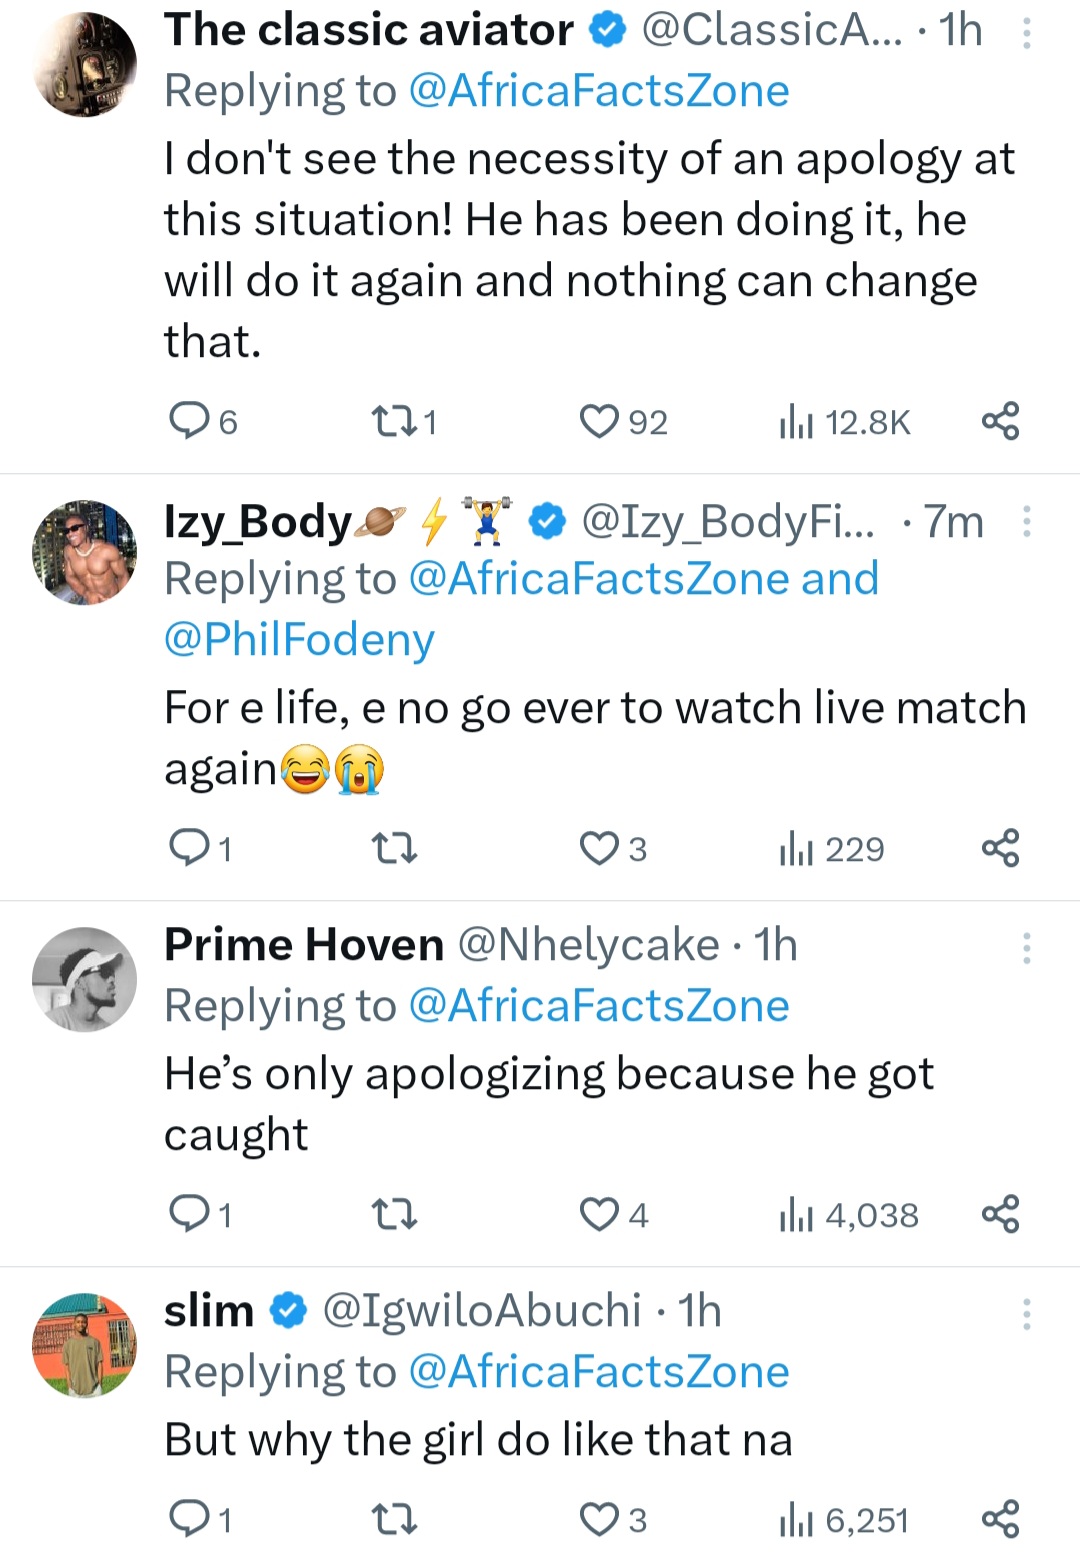Open more options on The classic aviator's tweet
This screenshot has height=1555, width=1080.
(x=1026, y=34)
